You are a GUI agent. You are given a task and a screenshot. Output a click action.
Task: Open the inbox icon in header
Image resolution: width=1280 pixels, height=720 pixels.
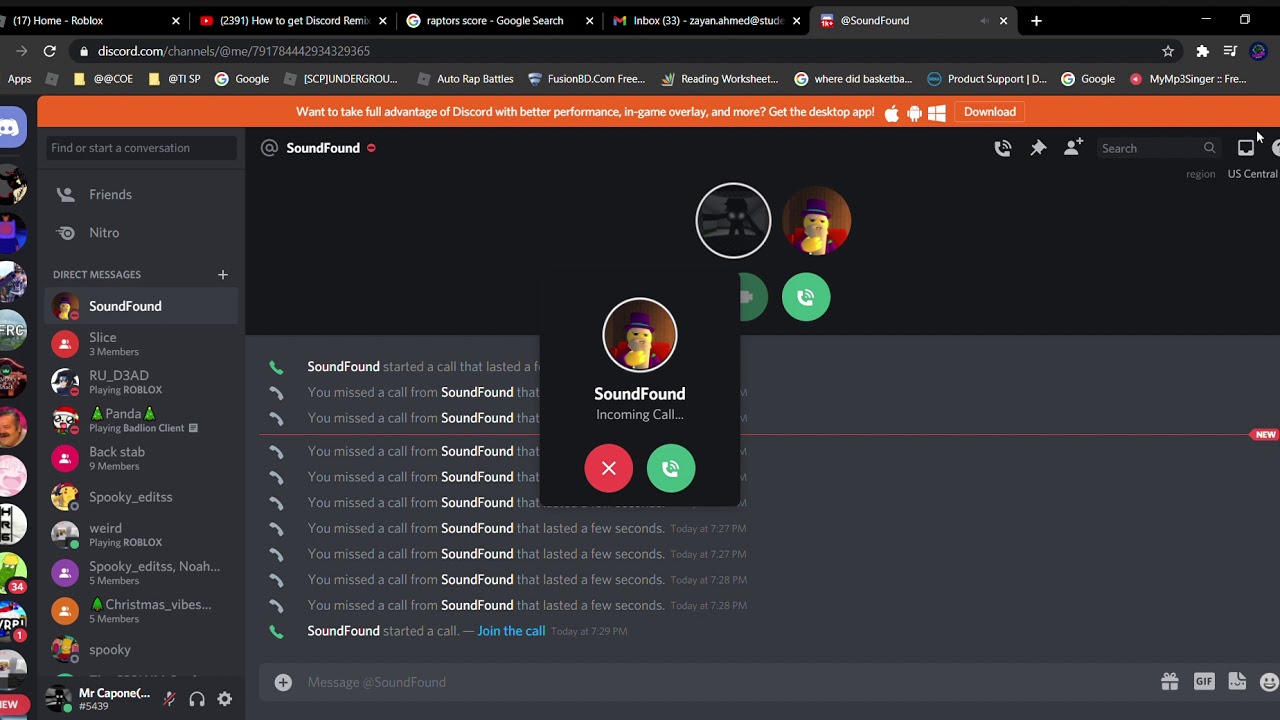1246,148
